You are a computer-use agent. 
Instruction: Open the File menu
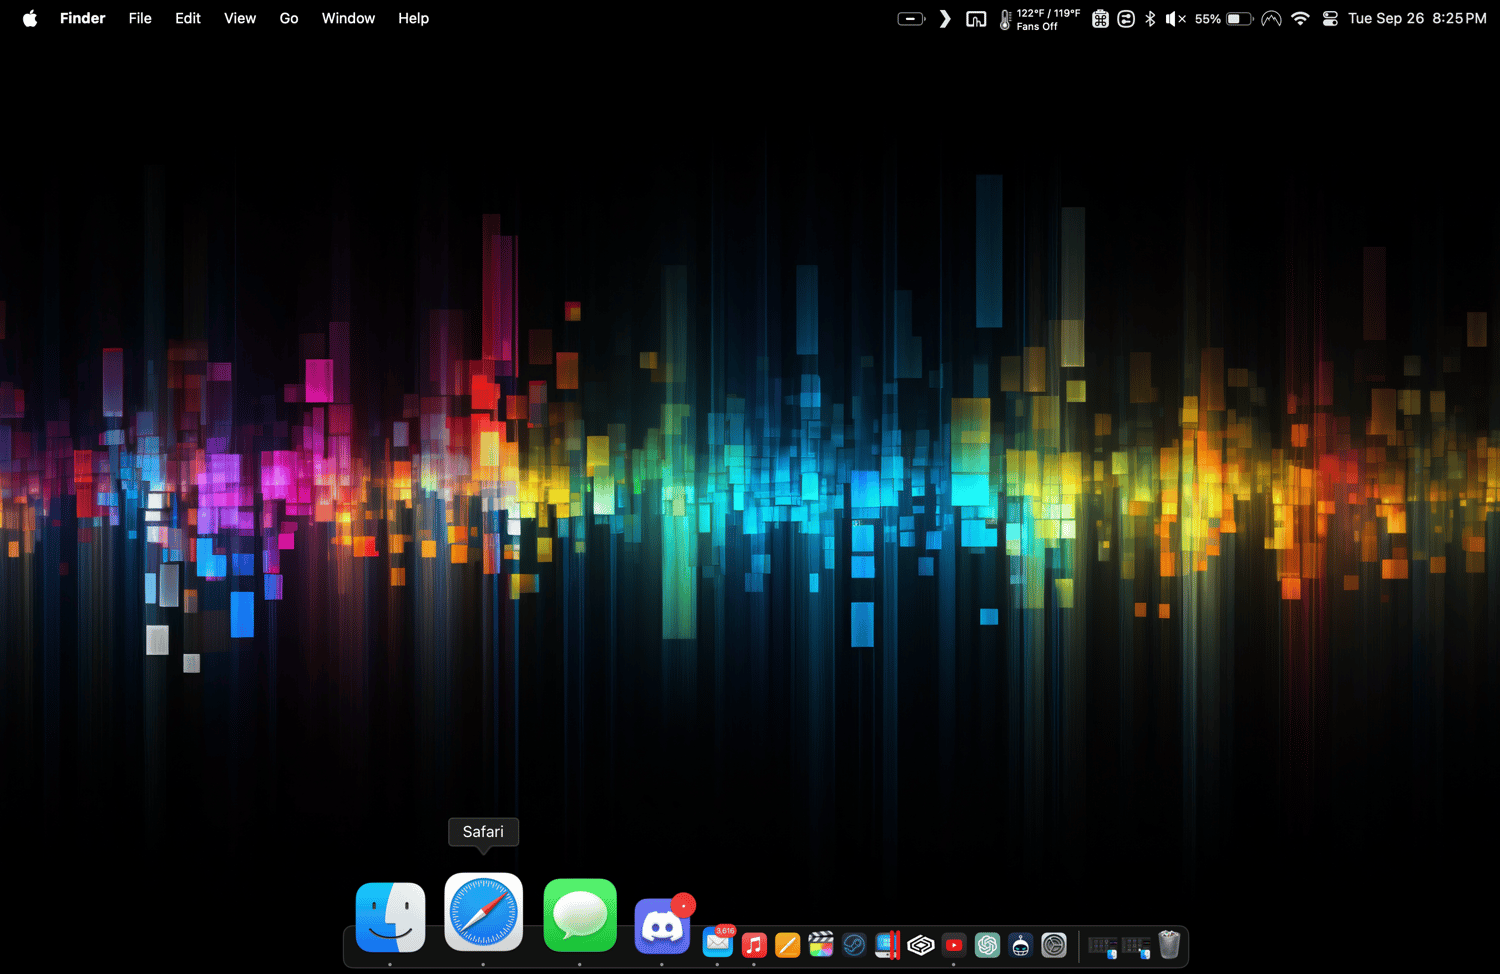(140, 18)
